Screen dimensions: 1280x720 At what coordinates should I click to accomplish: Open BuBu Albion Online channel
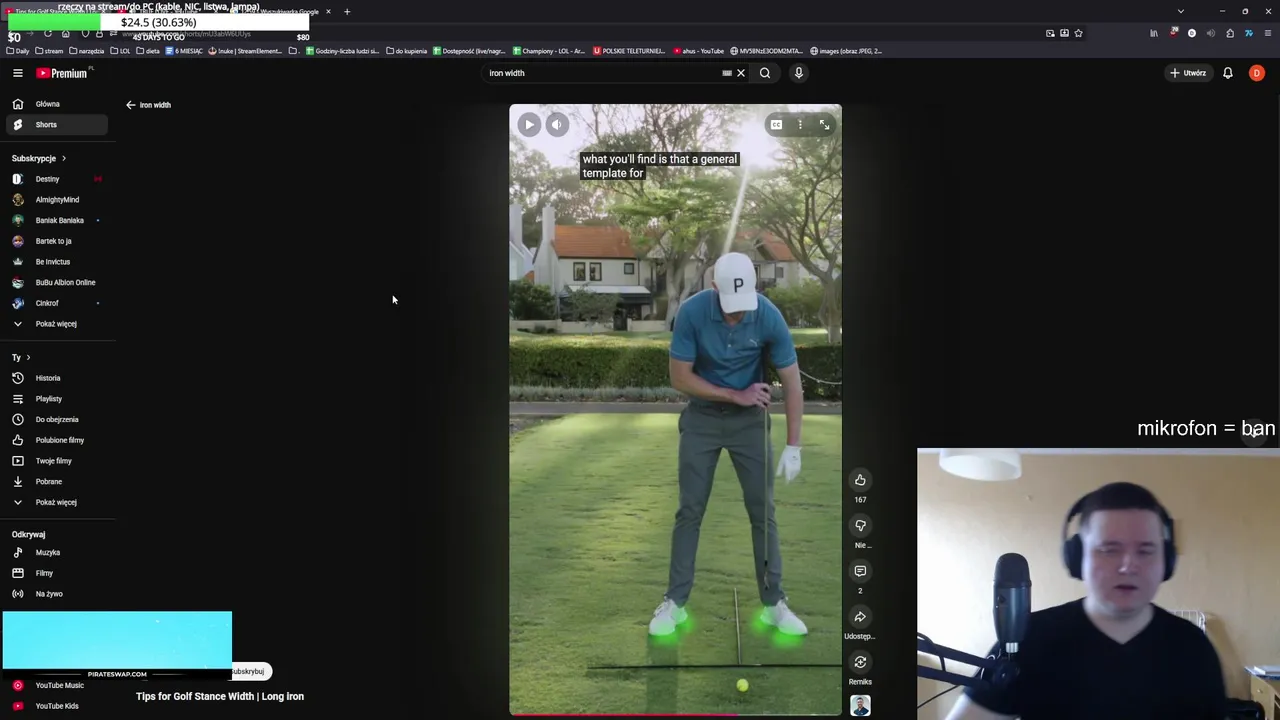(x=56, y=282)
